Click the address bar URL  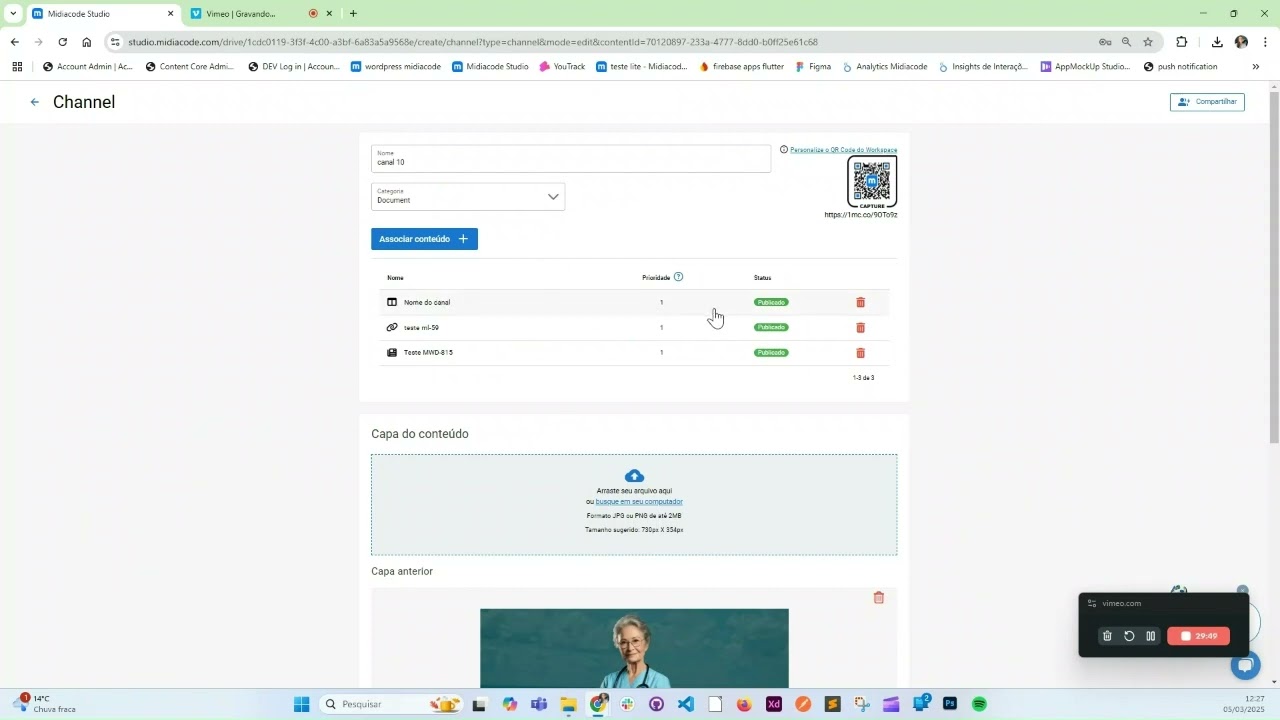pyautogui.click(x=473, y=42)
